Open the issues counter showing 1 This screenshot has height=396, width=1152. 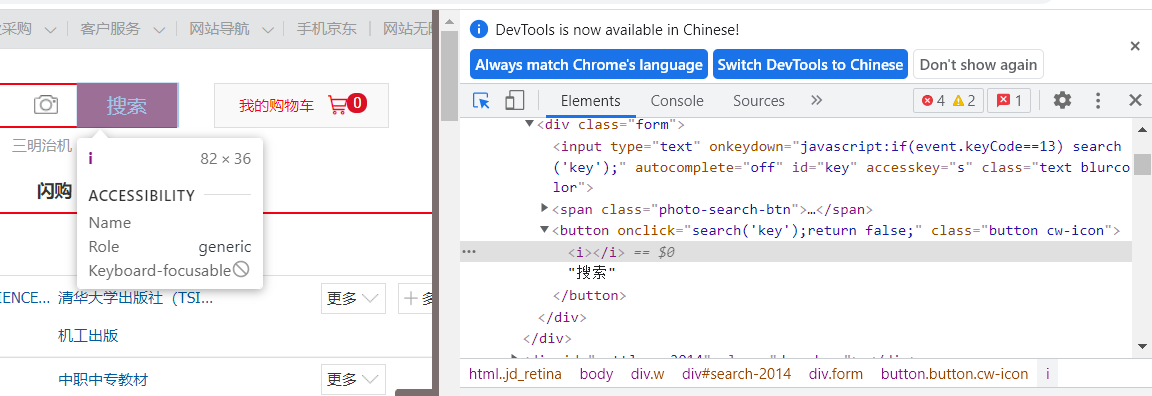pyautogui.click(x=1009, y=101)
